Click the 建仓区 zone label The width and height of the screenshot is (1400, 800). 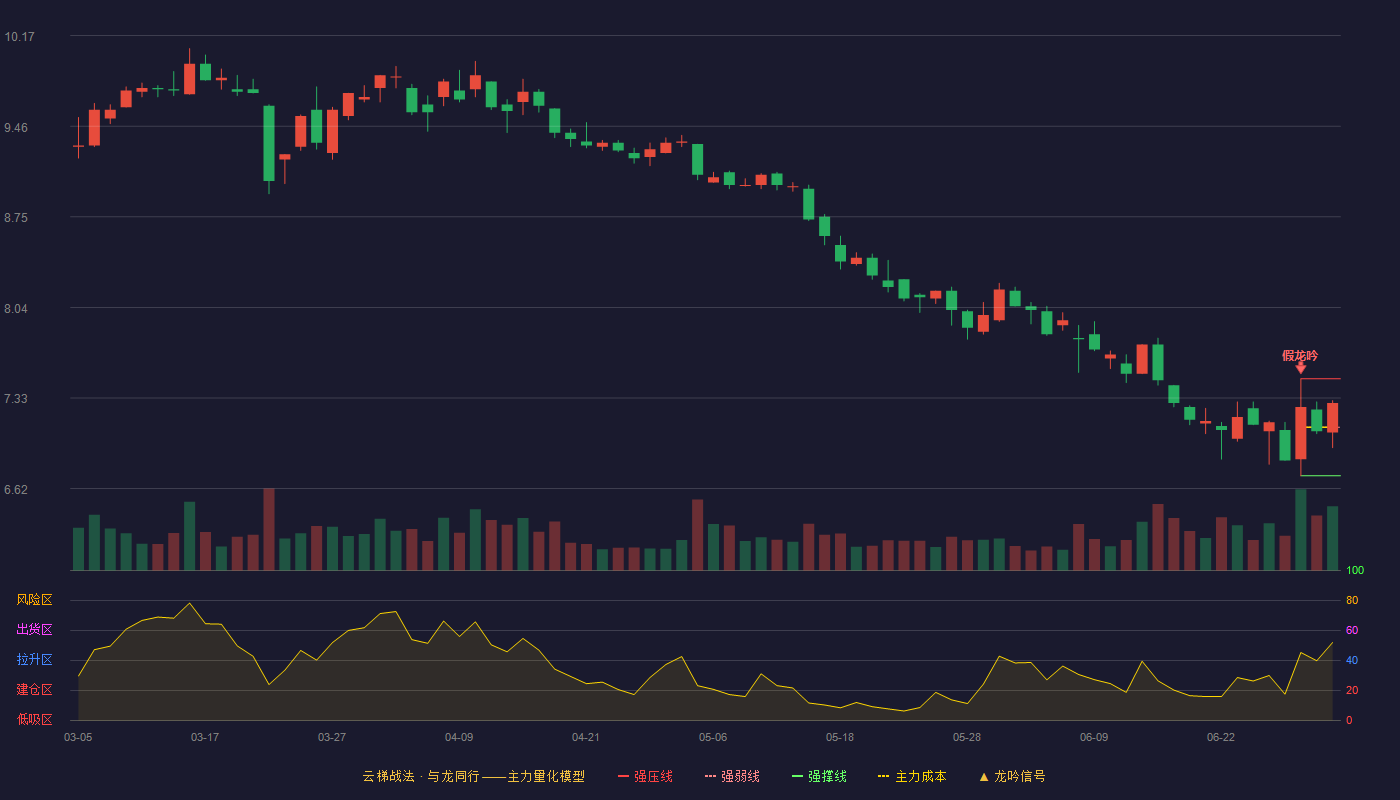34,690
